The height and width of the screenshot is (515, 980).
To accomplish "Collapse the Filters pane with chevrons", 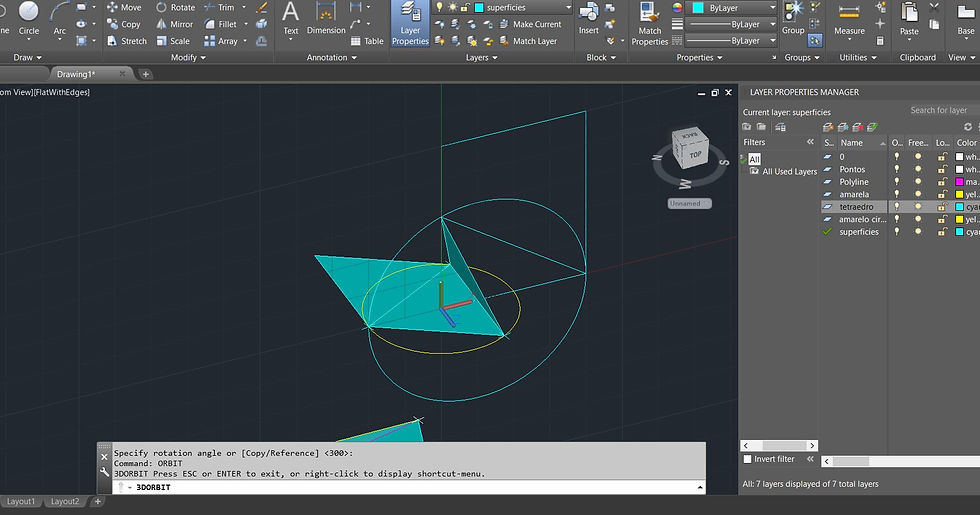I will click(810, 142).
